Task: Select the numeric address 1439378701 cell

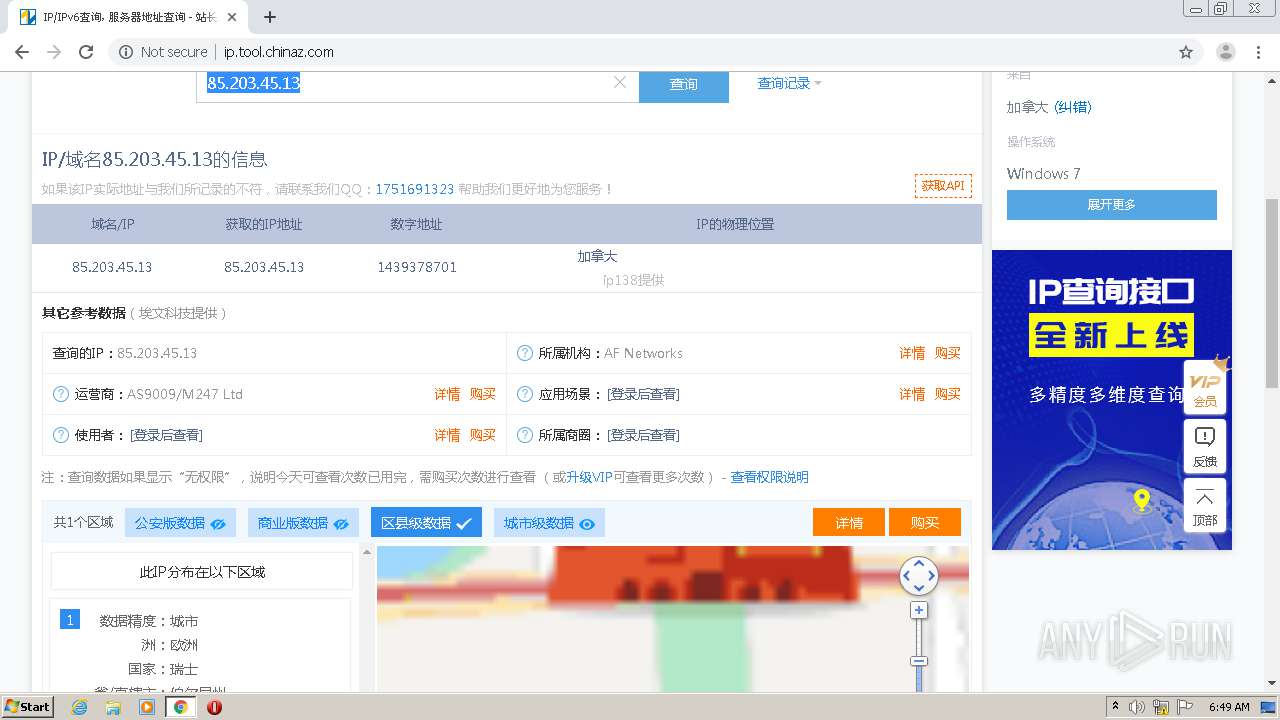Action: [x=417, y=267]
